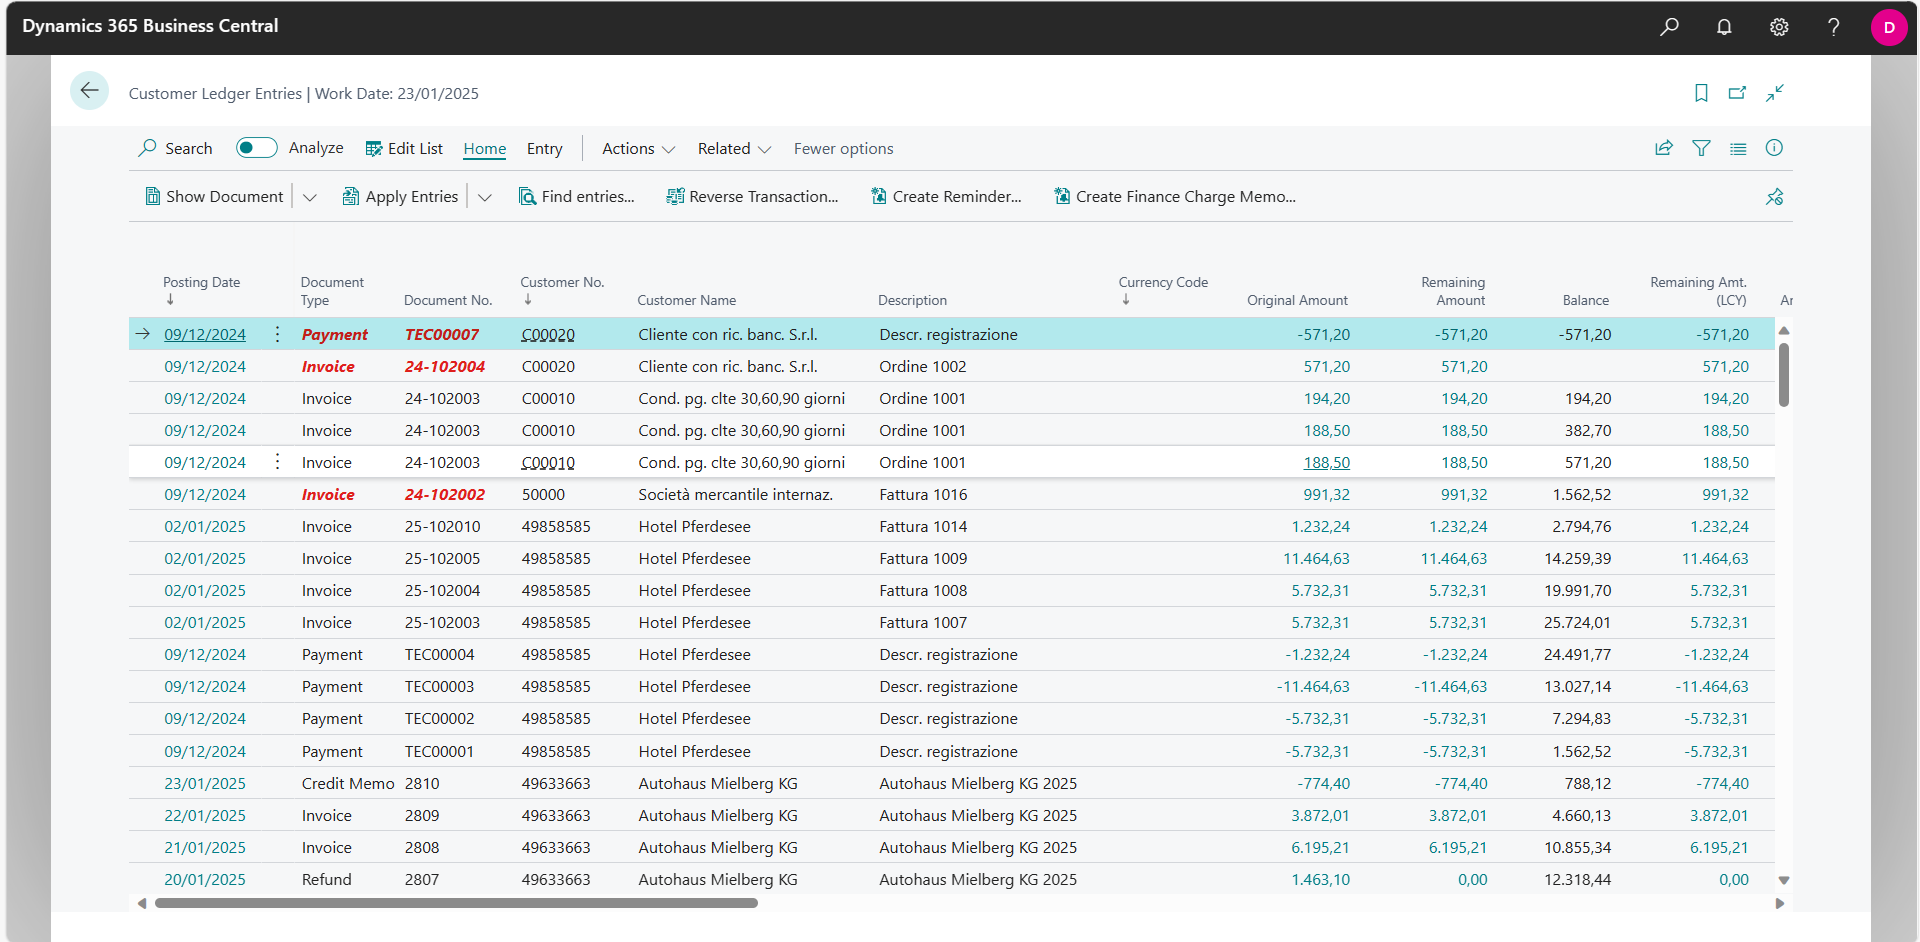Open notifications bell
Viewport: 1920px width, 942px height.
(x=1724, y=27)
